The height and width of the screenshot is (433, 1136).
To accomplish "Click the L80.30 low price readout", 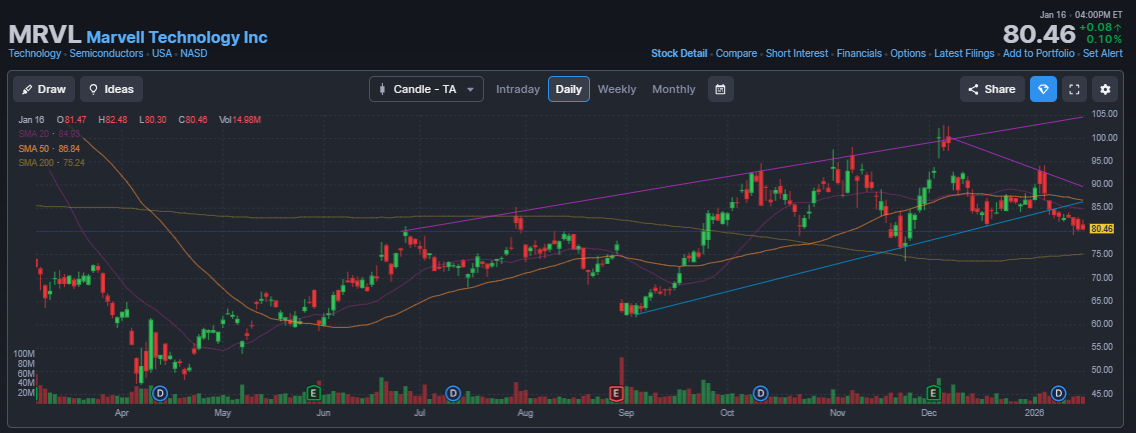I will (154, 119).
